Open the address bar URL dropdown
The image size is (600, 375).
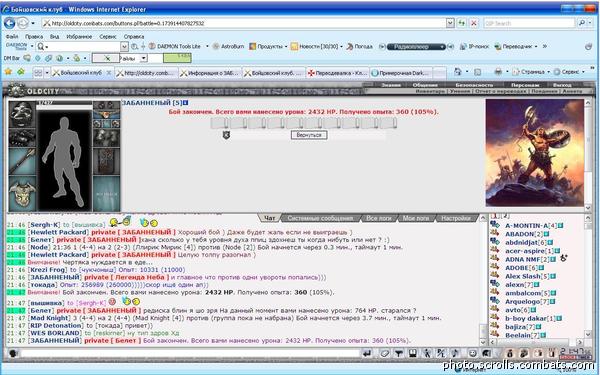450,23
